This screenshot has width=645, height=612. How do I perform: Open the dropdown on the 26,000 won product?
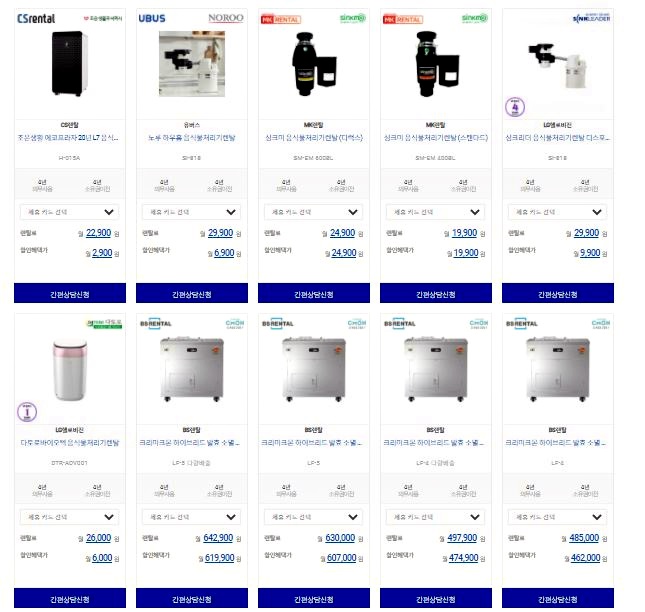pos(70,517)
